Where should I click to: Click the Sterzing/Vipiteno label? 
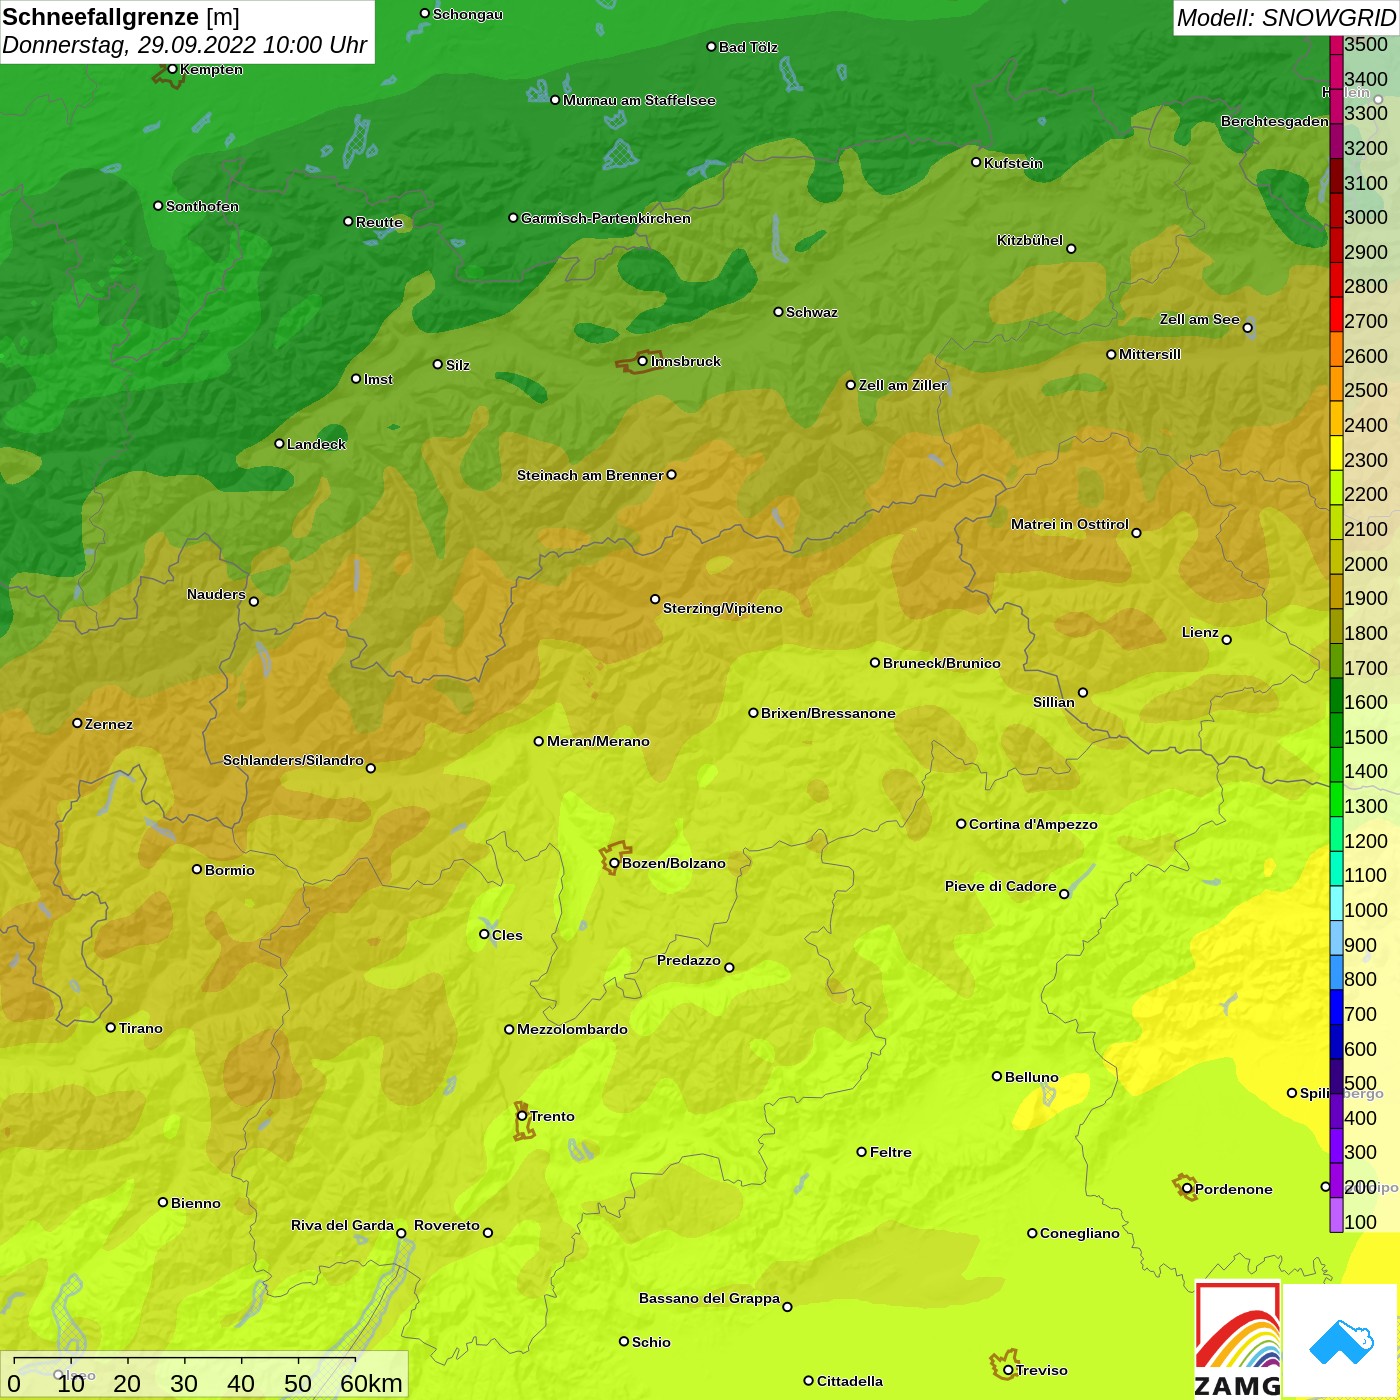click(x=723, y=608)
